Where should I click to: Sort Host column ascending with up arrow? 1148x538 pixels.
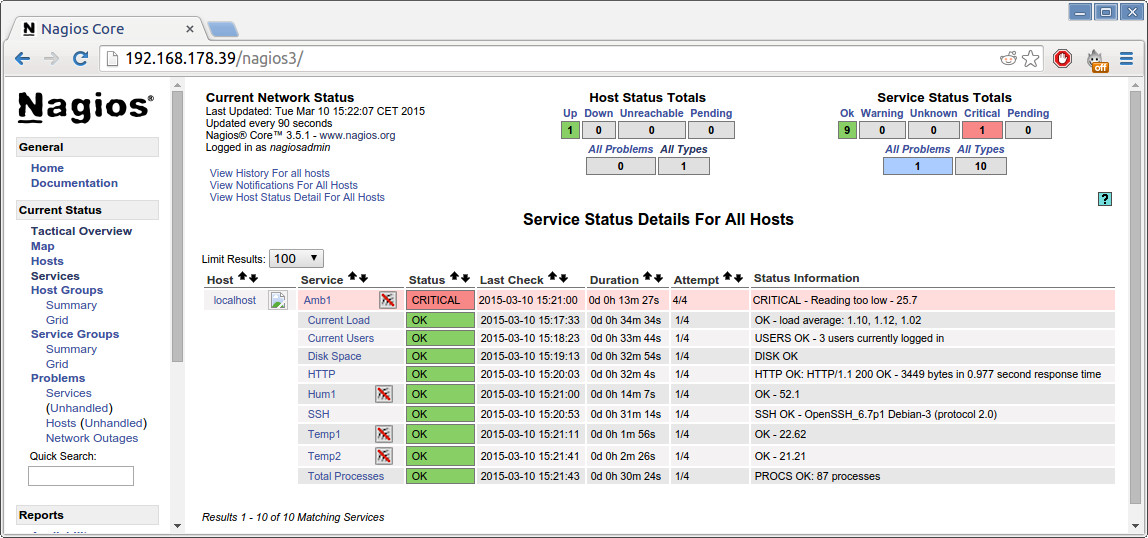point(242,277)
